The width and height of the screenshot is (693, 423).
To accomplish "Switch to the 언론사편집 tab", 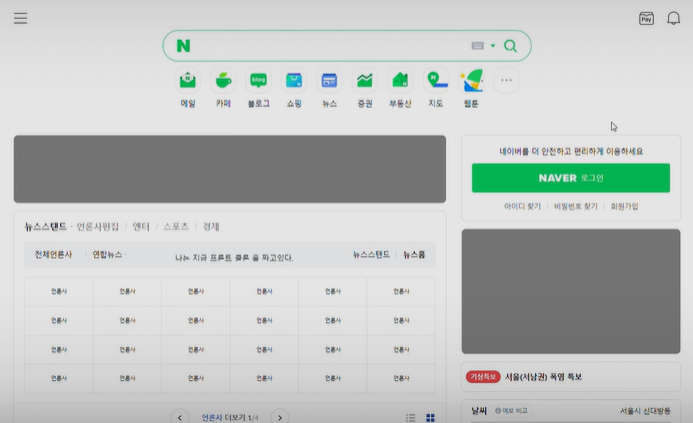I will 98,227.
